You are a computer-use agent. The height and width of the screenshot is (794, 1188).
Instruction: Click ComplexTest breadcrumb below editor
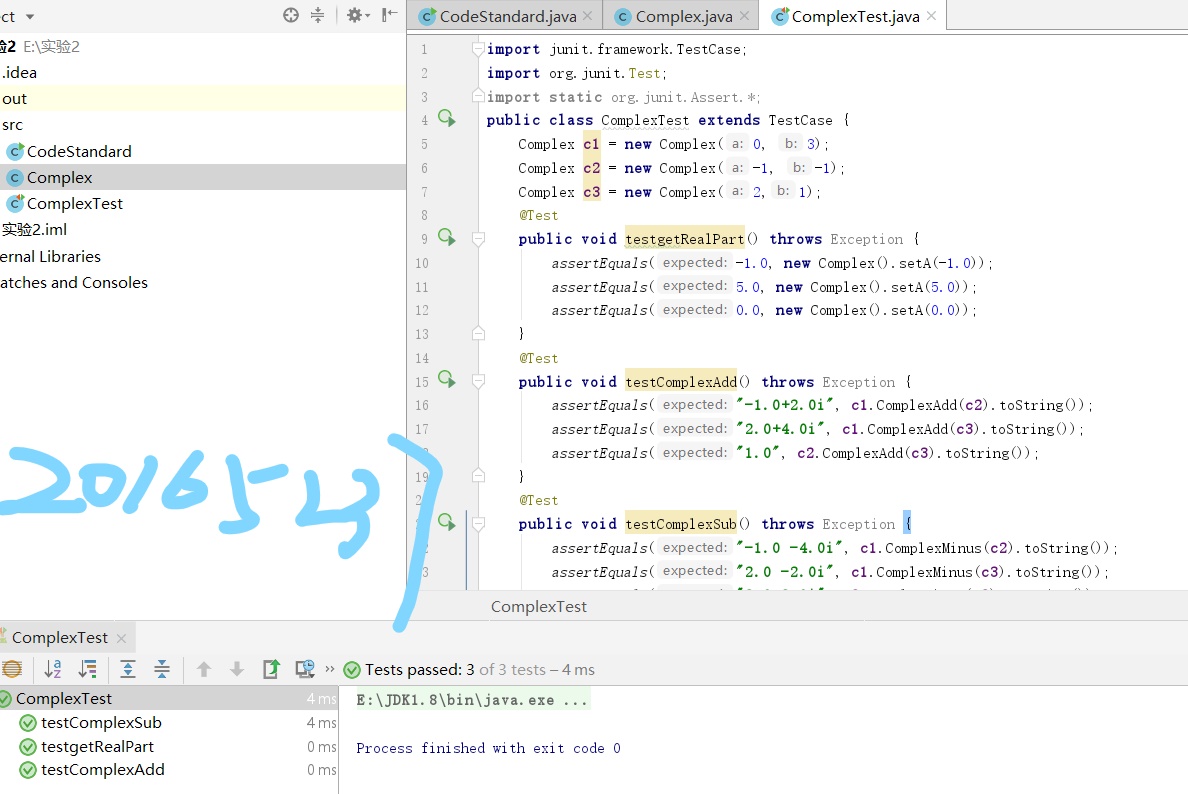(x=539, y=607)
